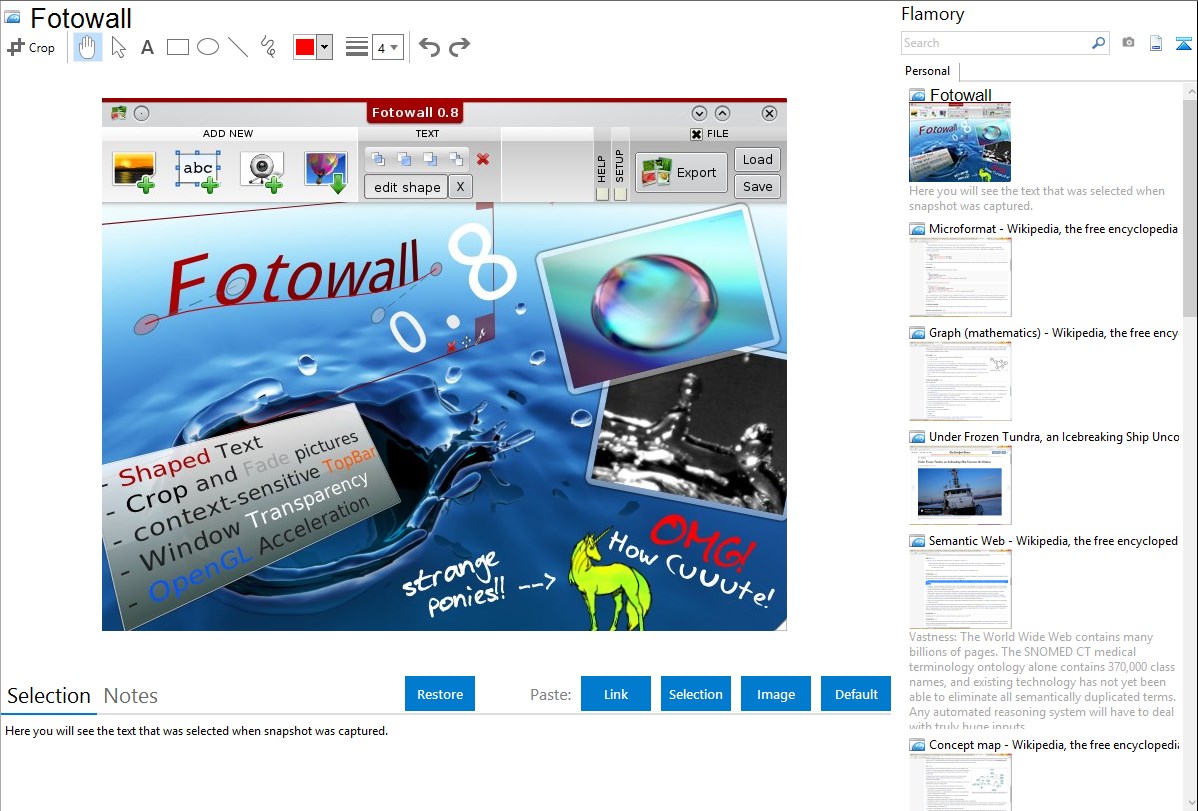Open the Personal tab
1198x811 pixels.
coord(928,71)
